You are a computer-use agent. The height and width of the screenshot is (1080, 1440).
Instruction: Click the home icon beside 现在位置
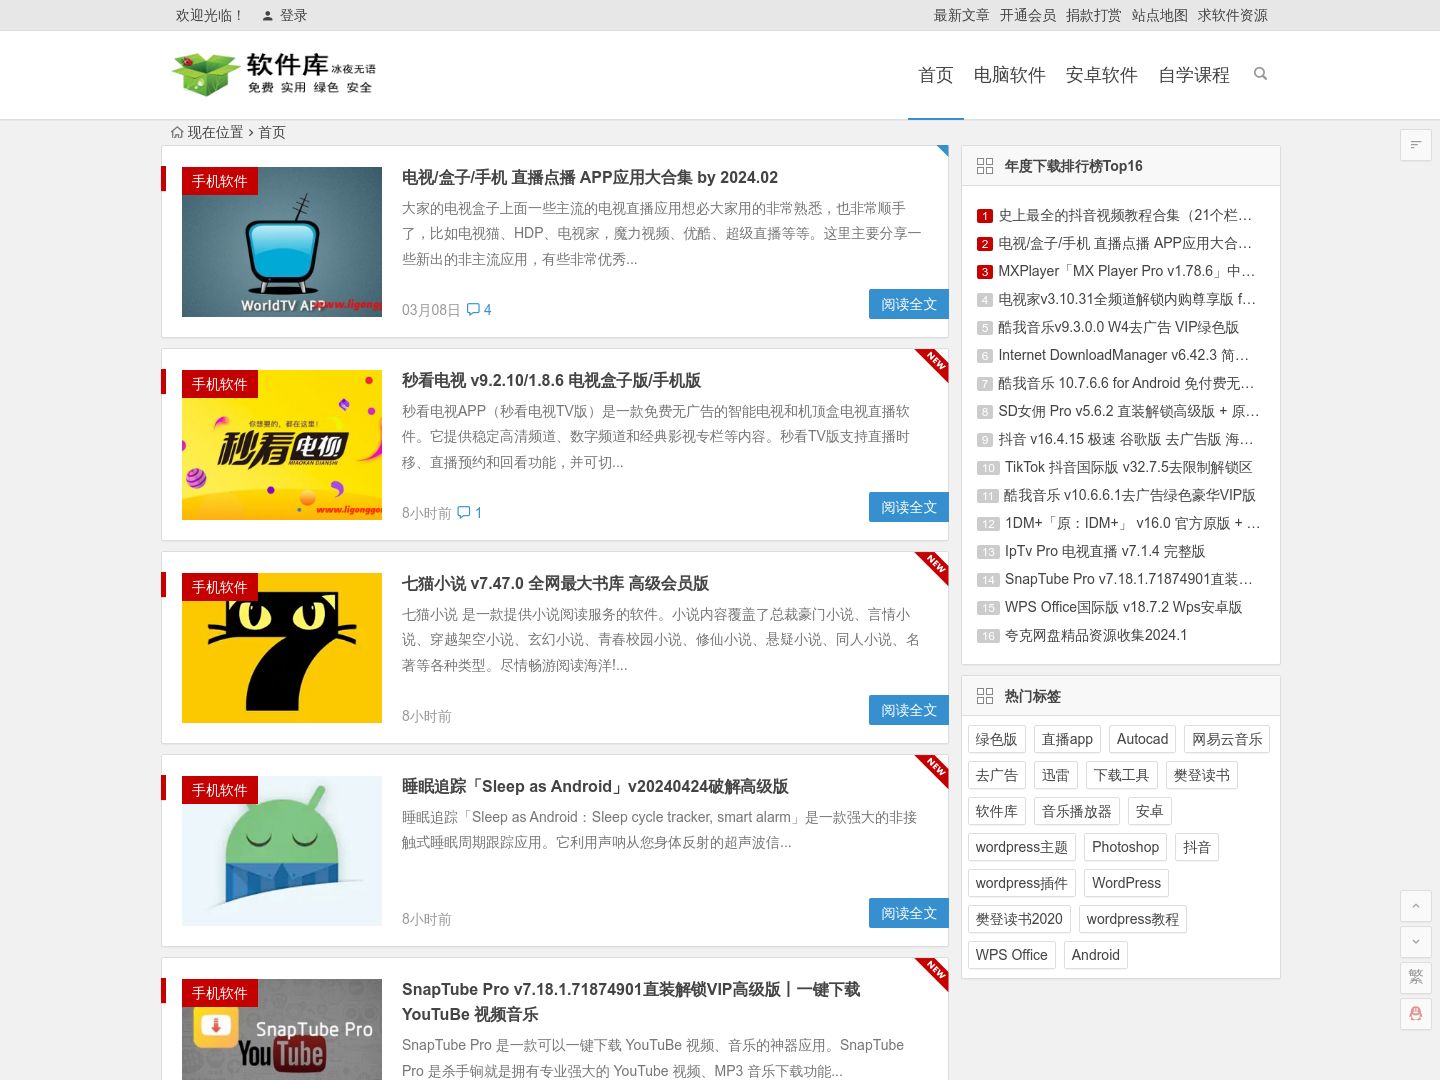click(177, 132)
